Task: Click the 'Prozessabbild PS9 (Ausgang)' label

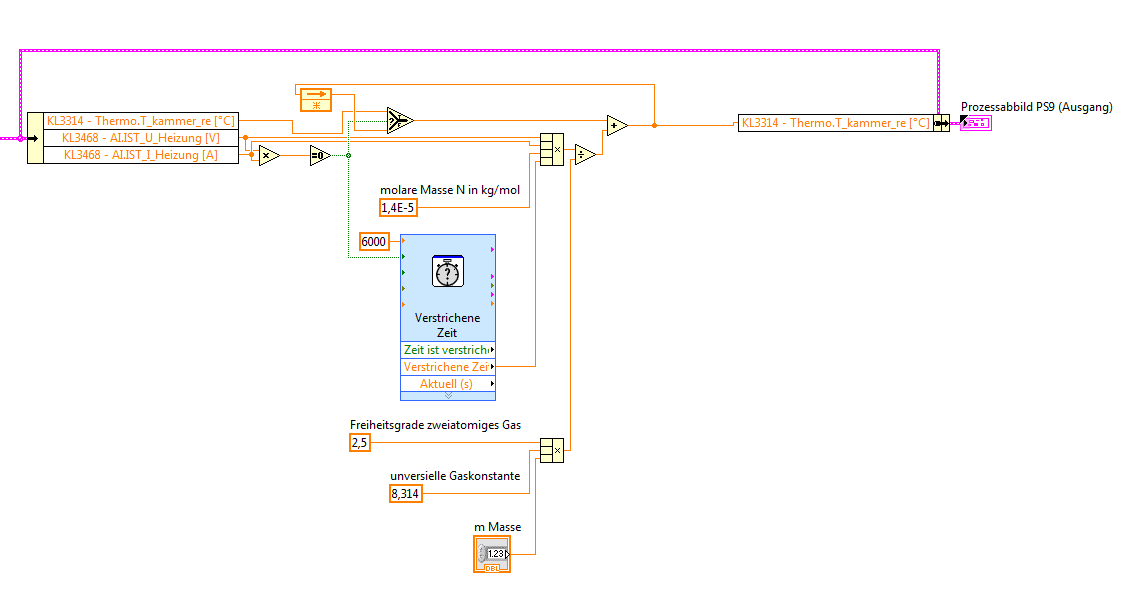Action: click(1036, 107)
